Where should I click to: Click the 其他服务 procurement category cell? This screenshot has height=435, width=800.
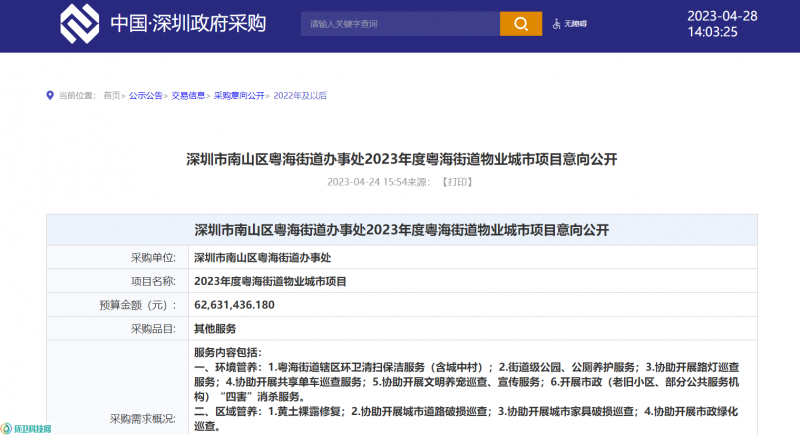[x=215, y=328]
